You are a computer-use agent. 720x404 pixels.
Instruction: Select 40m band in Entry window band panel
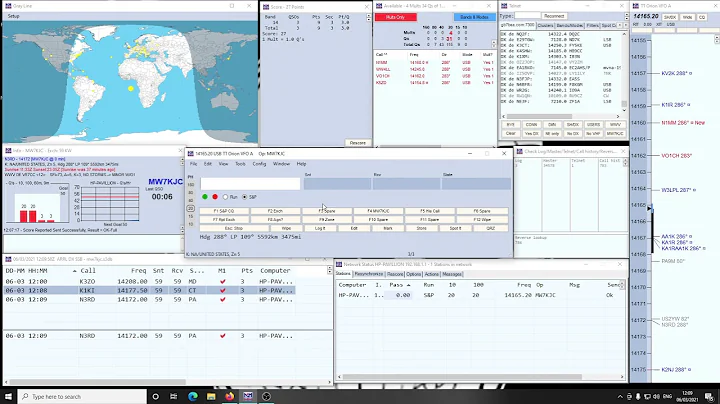(191, 201)
